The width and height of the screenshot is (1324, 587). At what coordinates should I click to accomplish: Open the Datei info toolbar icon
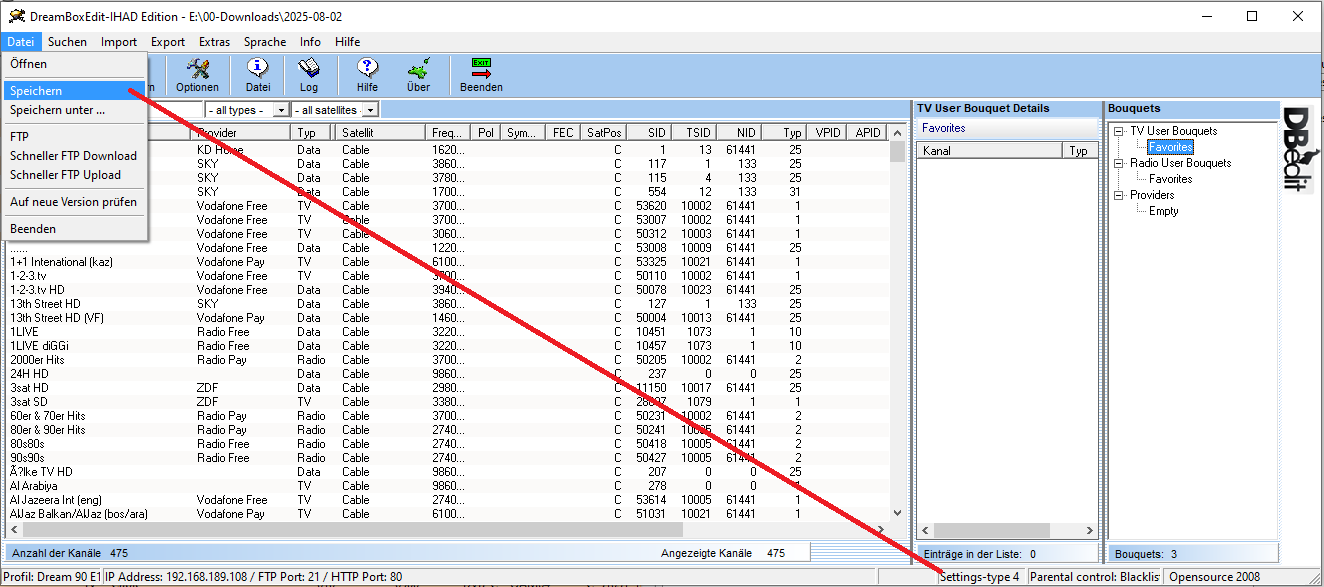[258, 68]
